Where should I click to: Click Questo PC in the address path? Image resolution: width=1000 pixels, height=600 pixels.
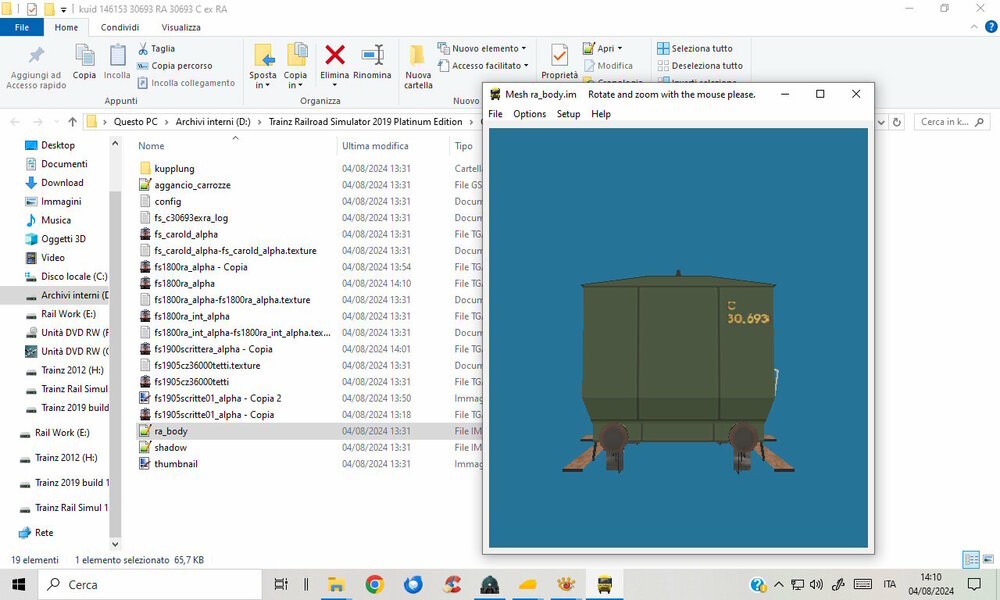[136, 122]
